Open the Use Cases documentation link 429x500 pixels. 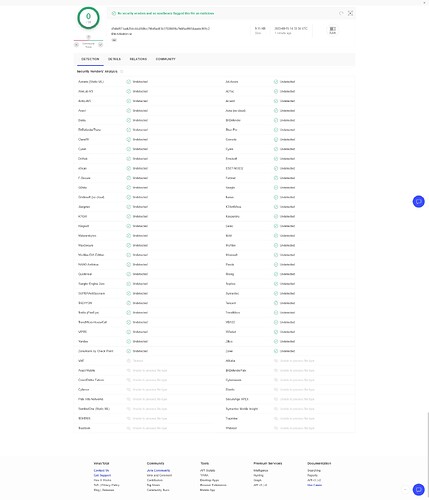tap(314, 485)
